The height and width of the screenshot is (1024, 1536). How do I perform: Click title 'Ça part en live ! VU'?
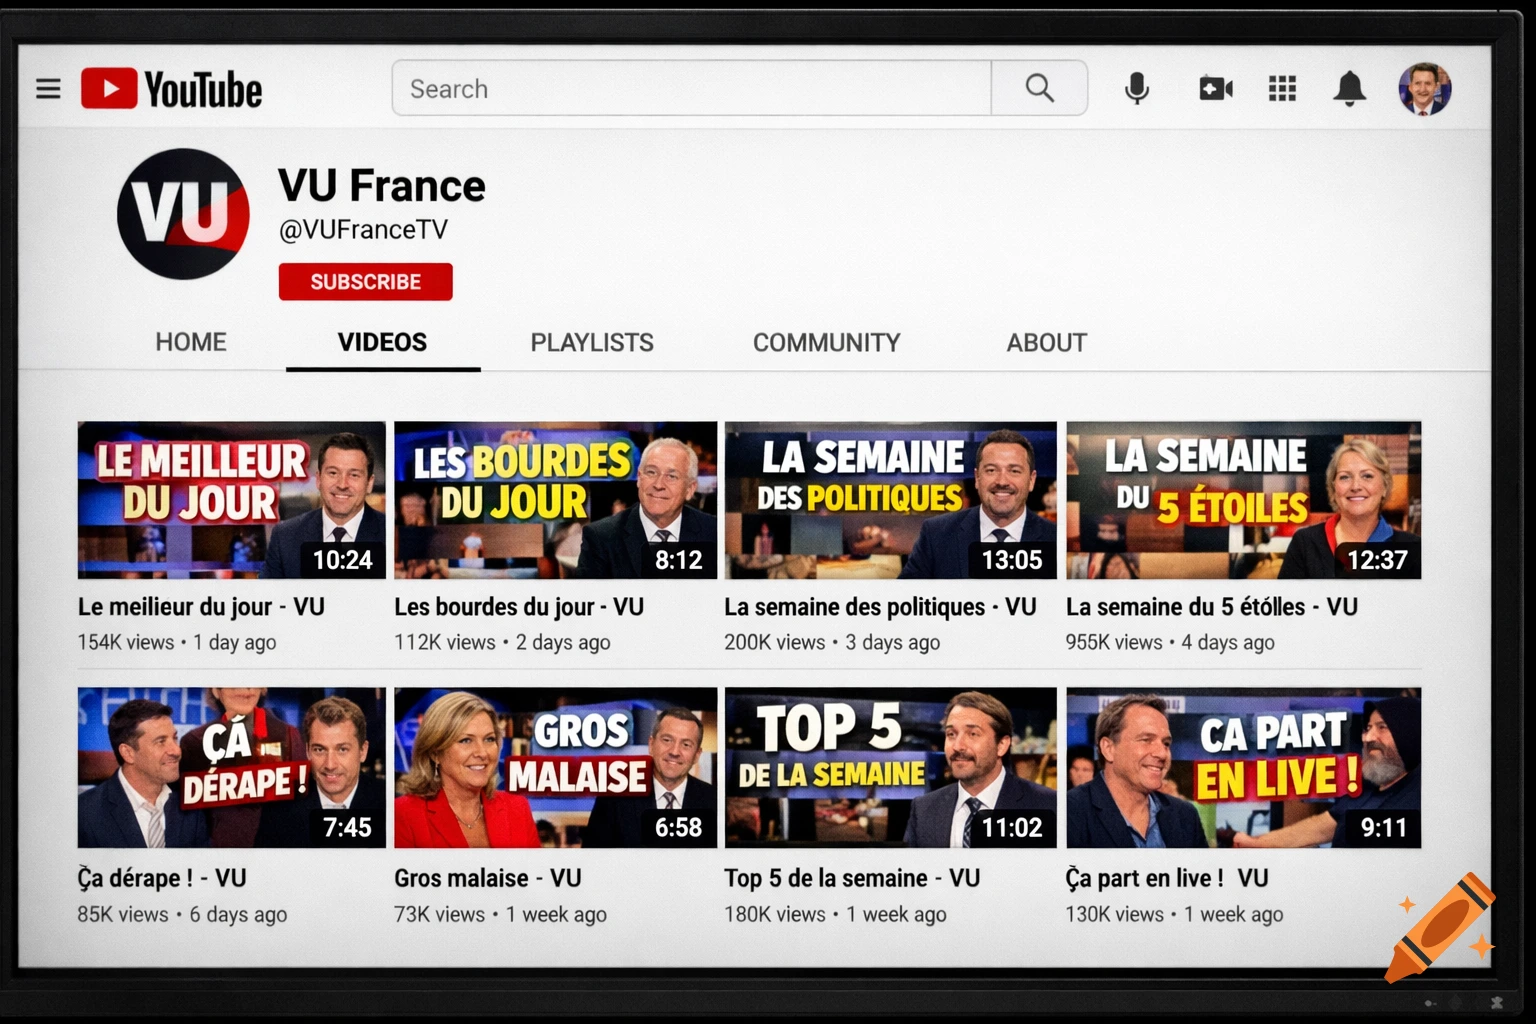(1167, 878)
